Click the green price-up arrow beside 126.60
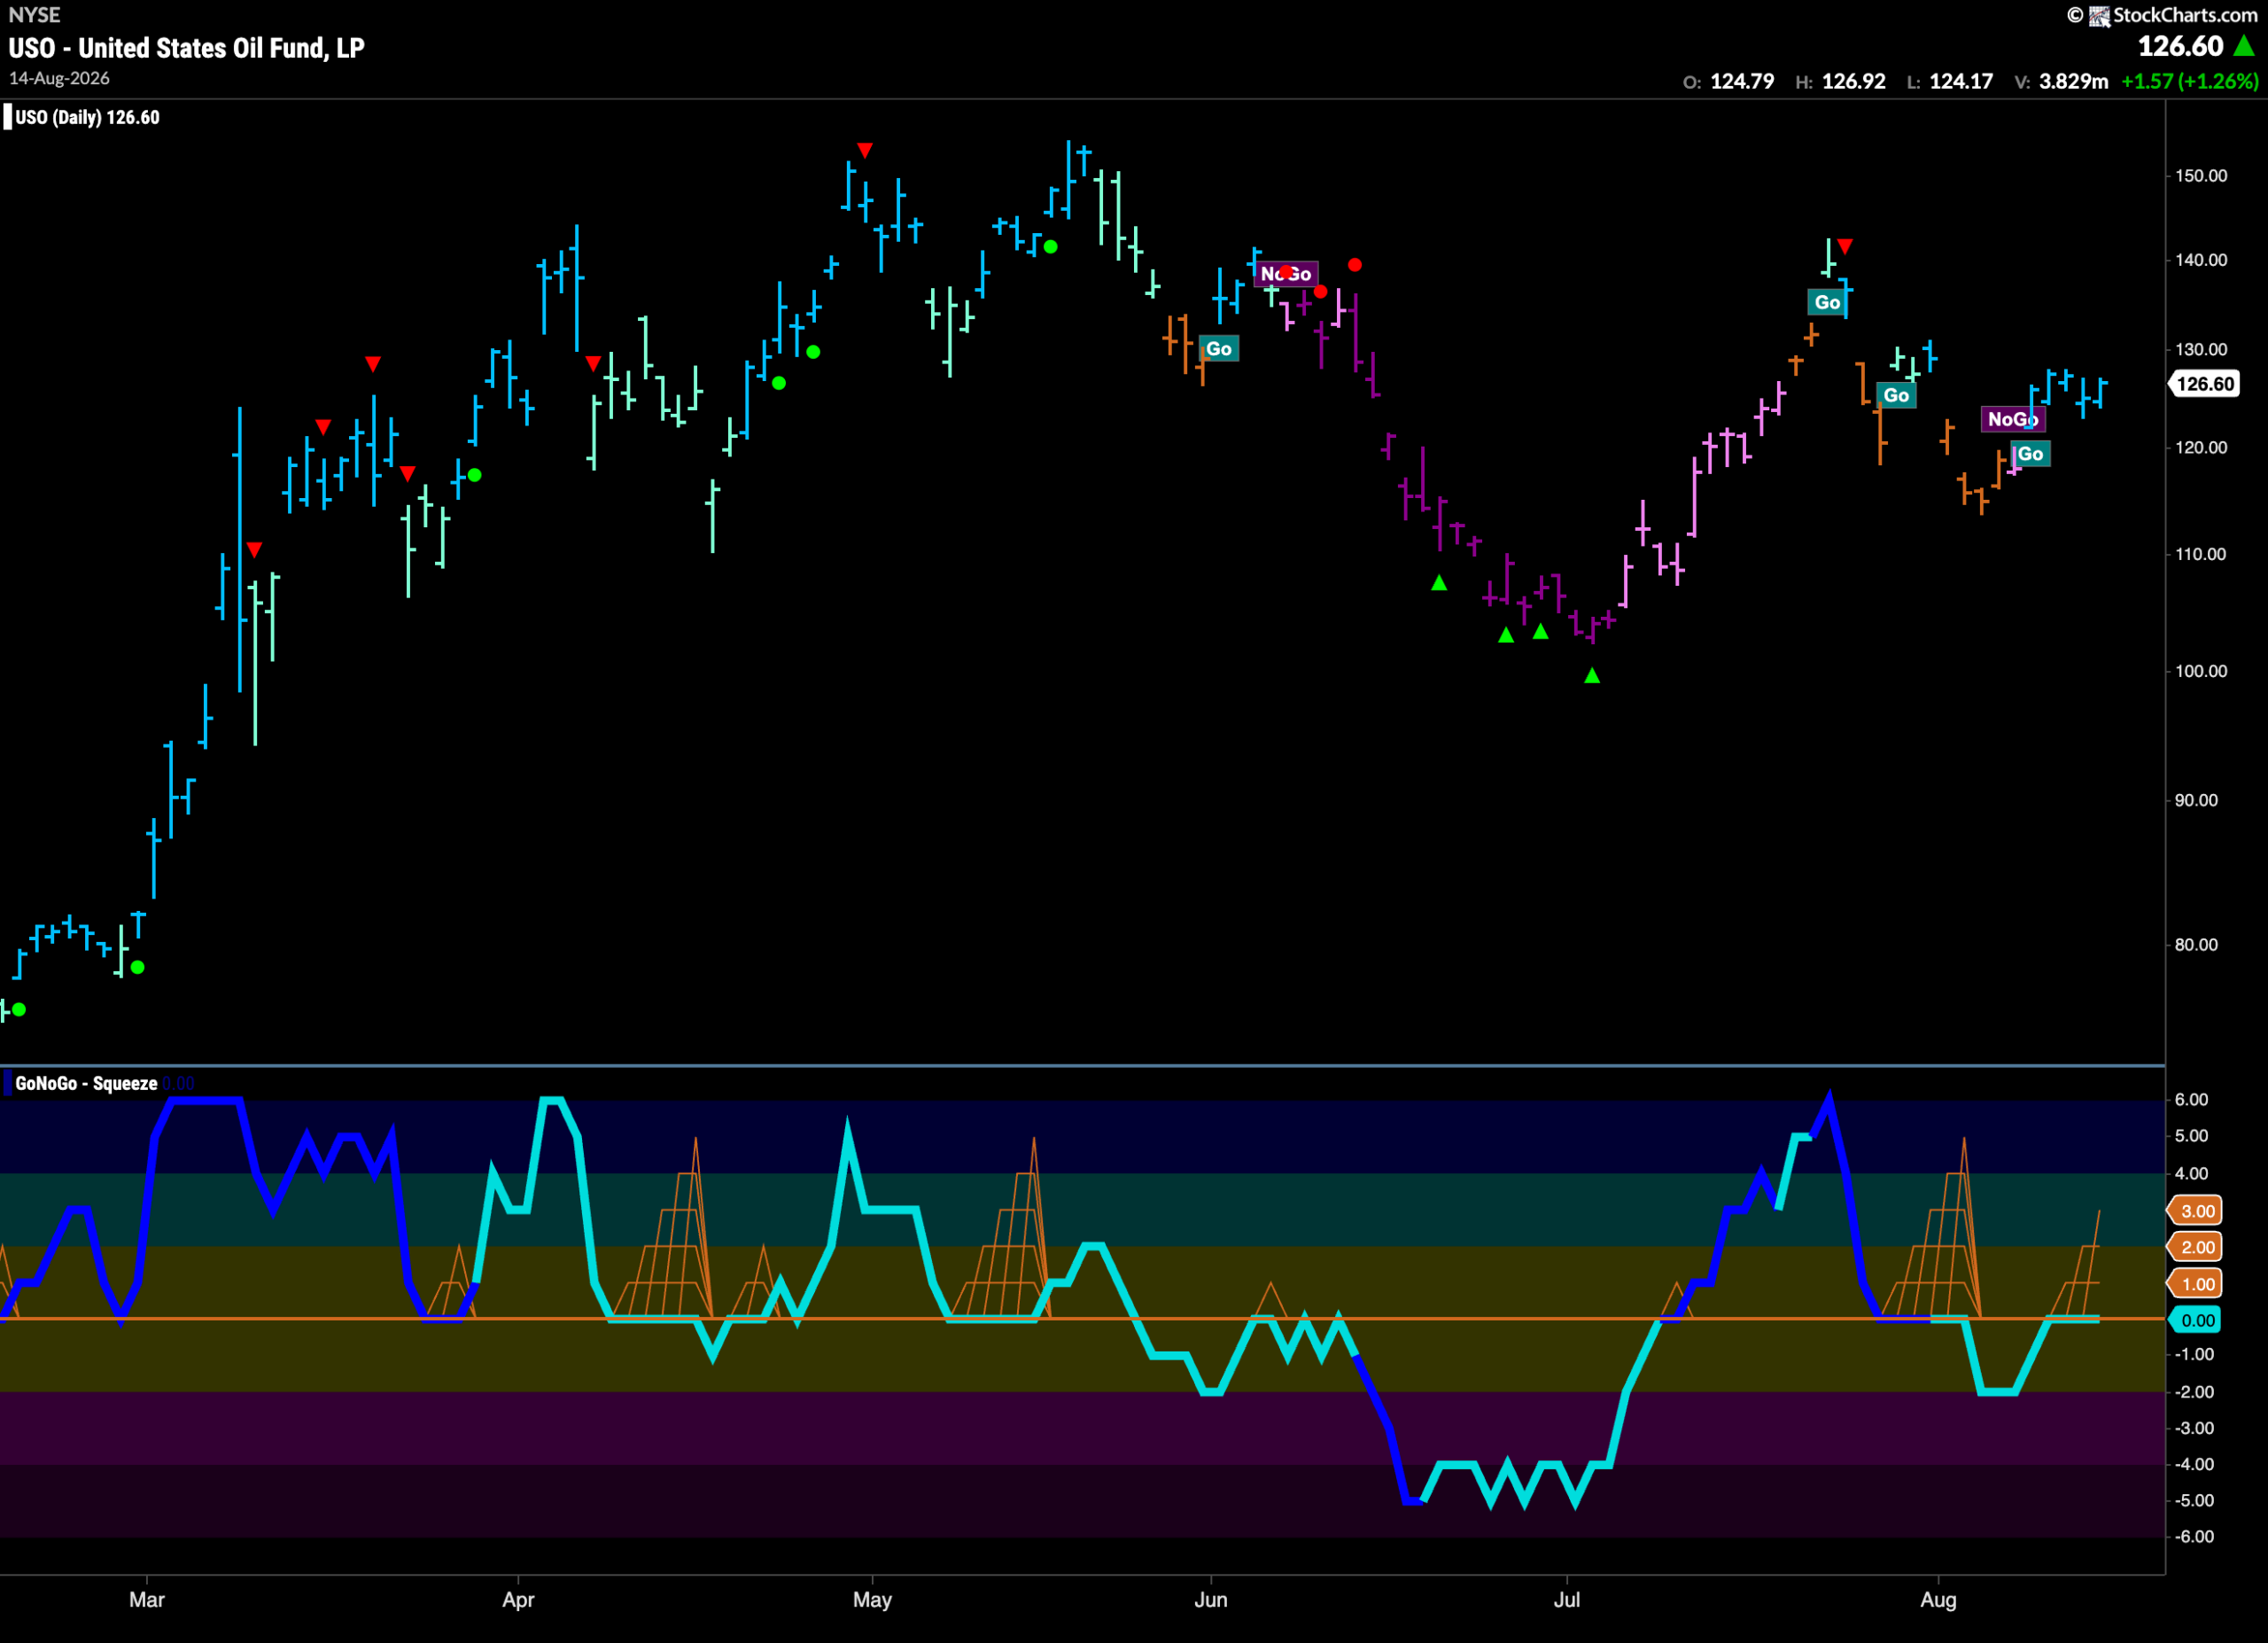This screenshot has width=2268, height=1643. pos(2244,46)
